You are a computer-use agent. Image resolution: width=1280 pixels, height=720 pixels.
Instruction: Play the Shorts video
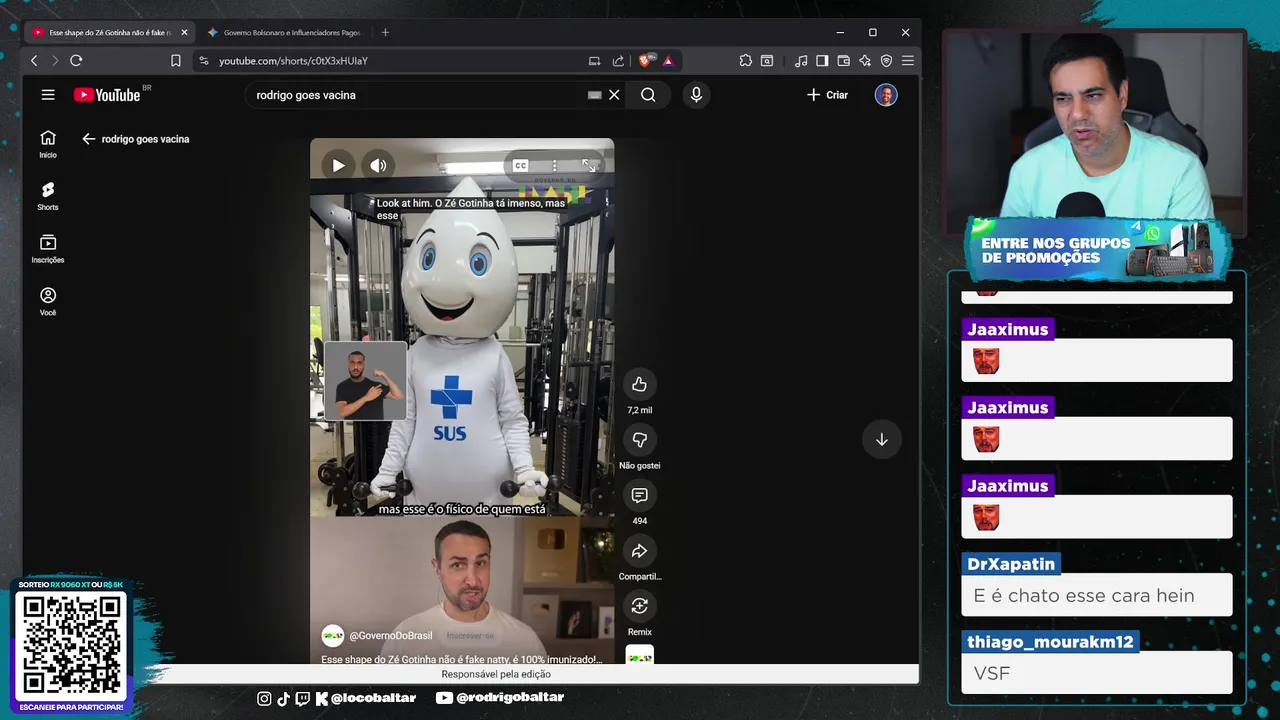(x=338, y=166)
